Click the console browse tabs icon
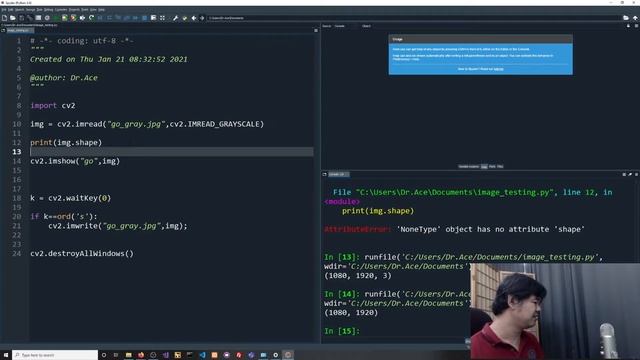This screenshot has width=640, height=360. (324, 174)
